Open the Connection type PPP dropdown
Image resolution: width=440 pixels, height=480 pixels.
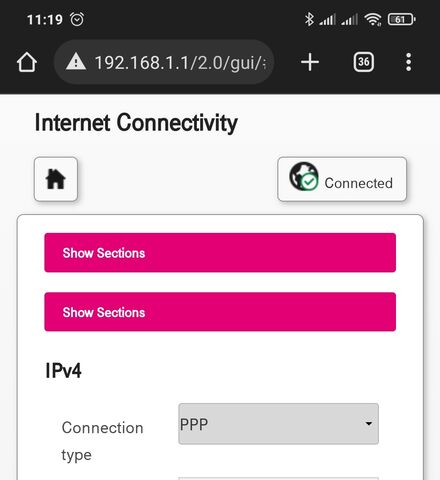(x=278, y=424)
